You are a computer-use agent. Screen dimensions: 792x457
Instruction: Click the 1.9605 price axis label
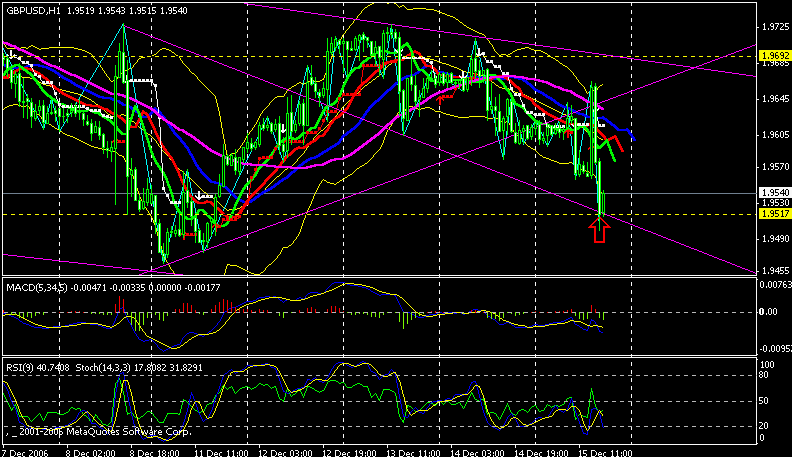click(x=775, y=135)
